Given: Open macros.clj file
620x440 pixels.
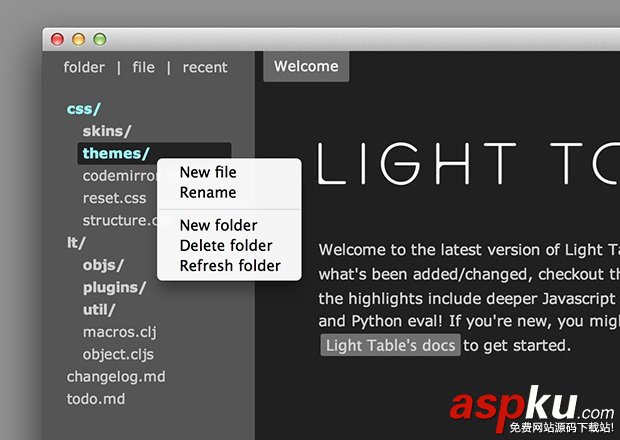Looking at the screenshot, I should (119, 332).
